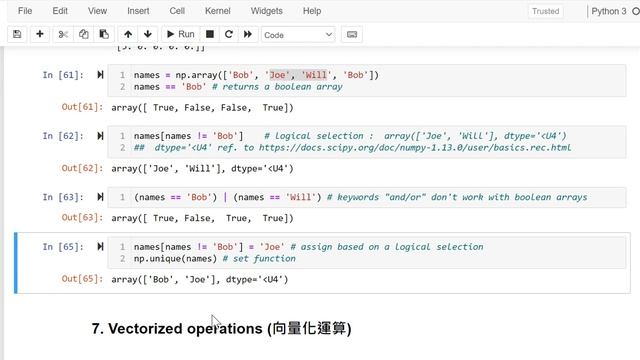Open the View menu
Viewport: 640px width, 360px height.
click(x=98, y=11)
